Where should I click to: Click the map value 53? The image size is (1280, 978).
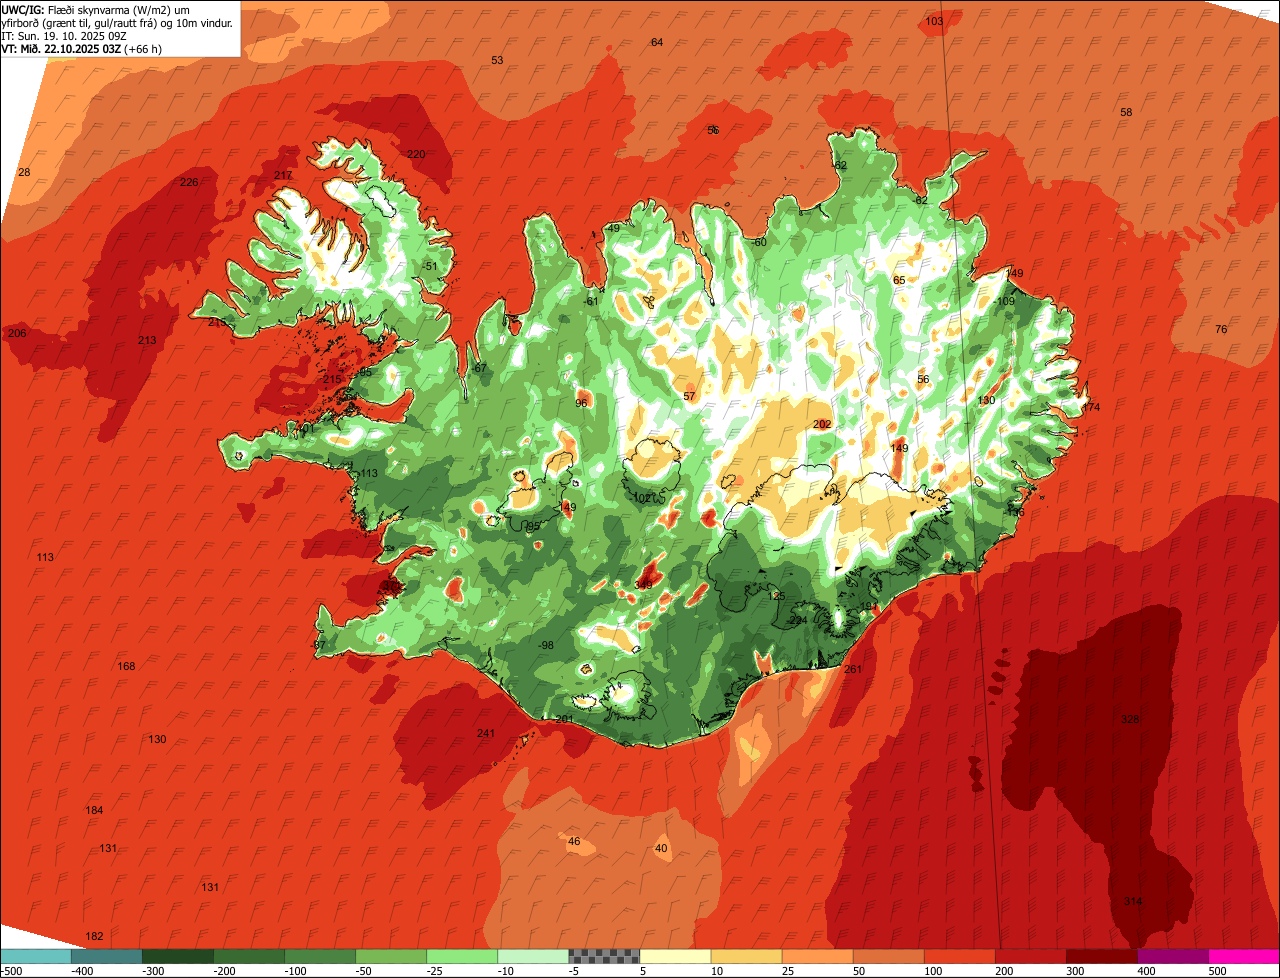[497, 60]
